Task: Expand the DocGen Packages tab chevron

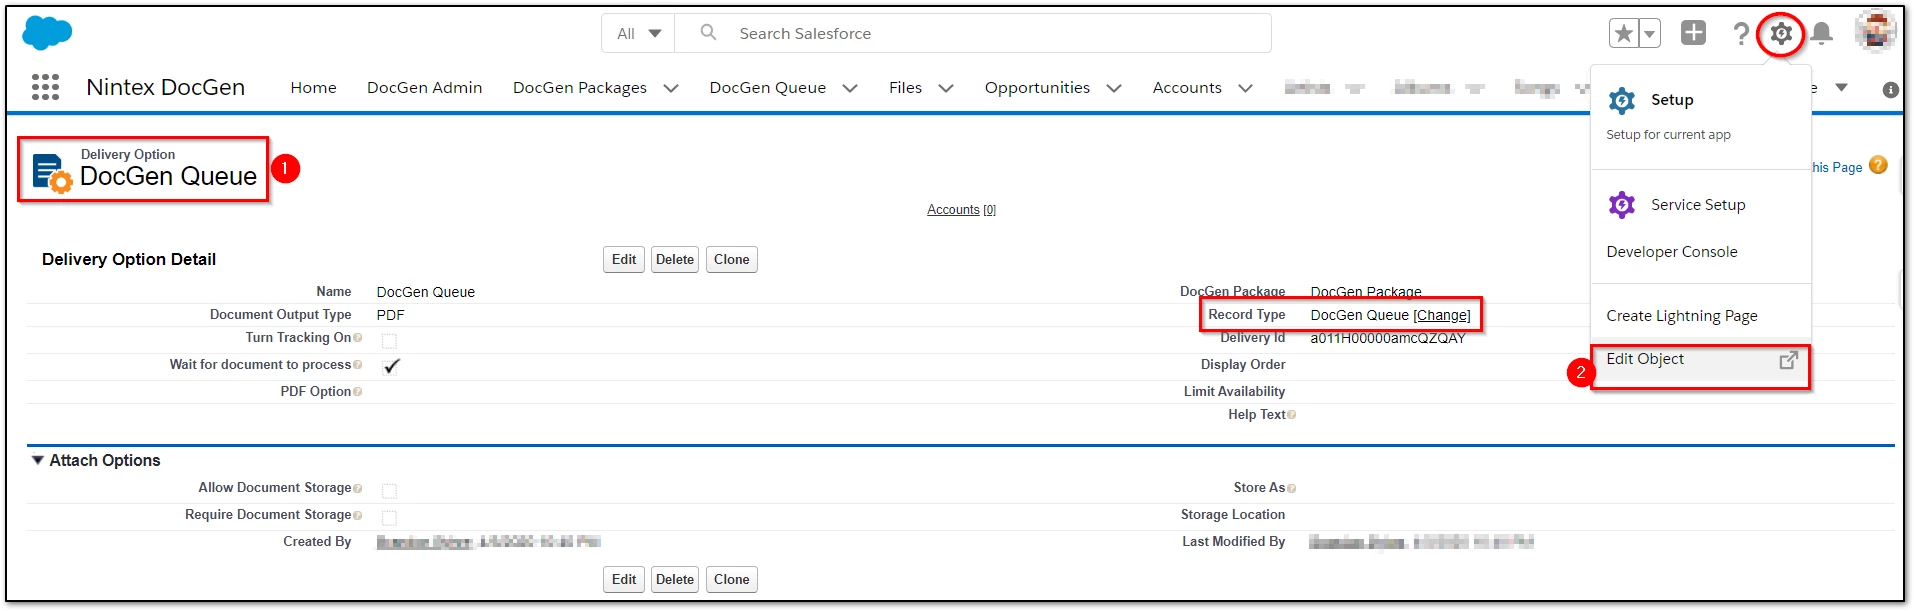Action: pos(671,88)
